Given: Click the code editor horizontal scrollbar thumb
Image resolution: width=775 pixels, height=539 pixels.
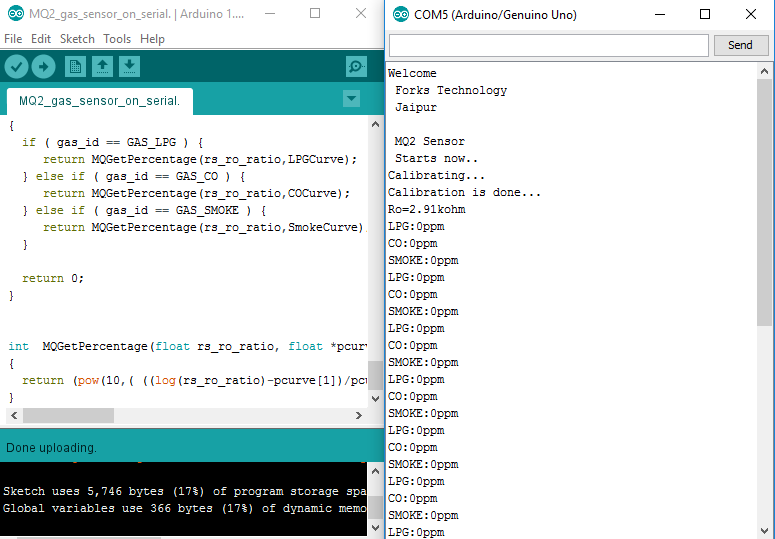Looking at the screenshot, I should pyautogui.click(x=68, y=415).
